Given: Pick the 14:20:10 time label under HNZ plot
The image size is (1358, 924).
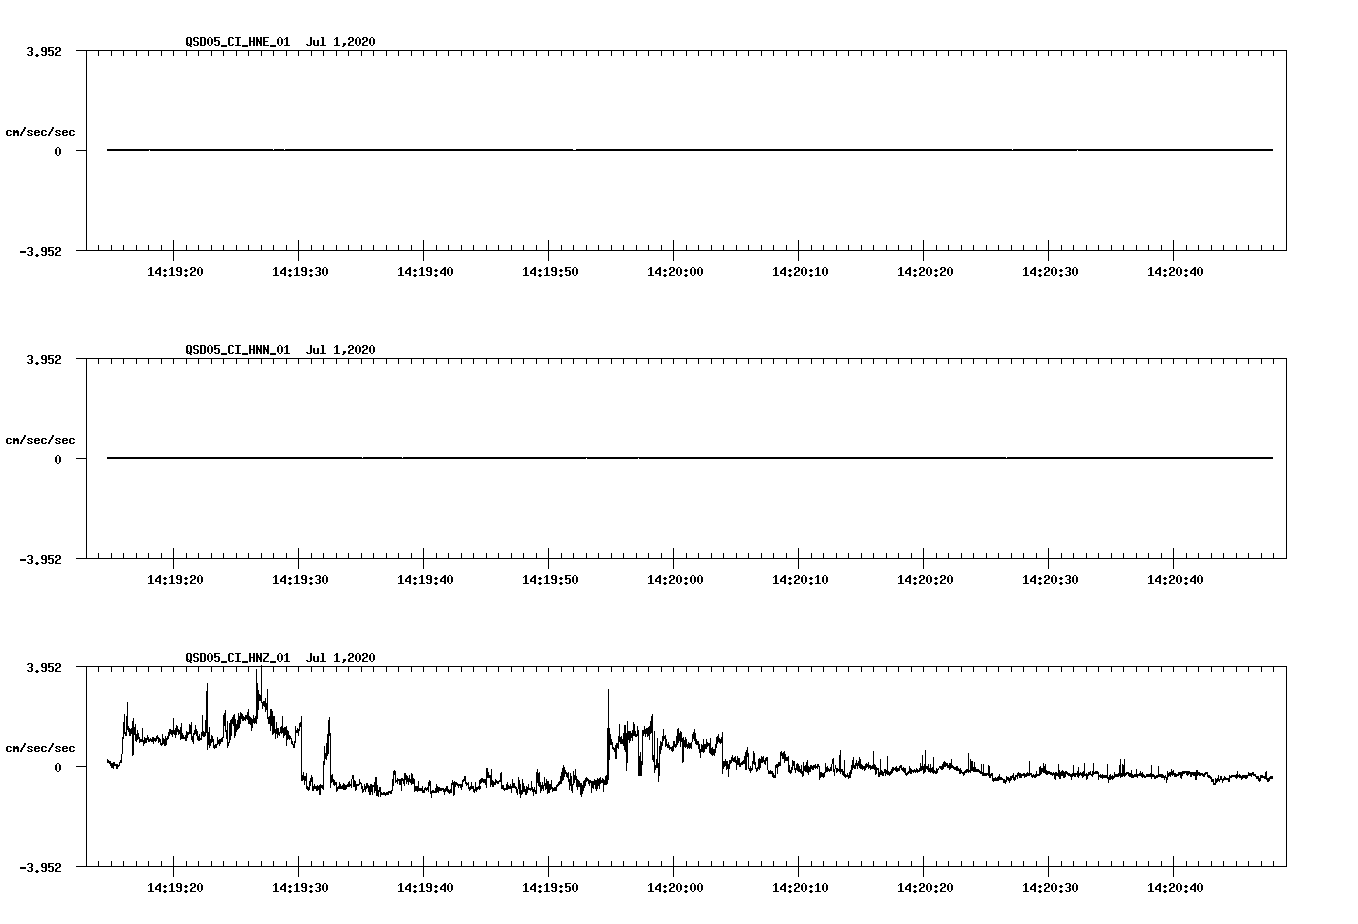Looking at the screenshot, I should [x=800, y=888].
